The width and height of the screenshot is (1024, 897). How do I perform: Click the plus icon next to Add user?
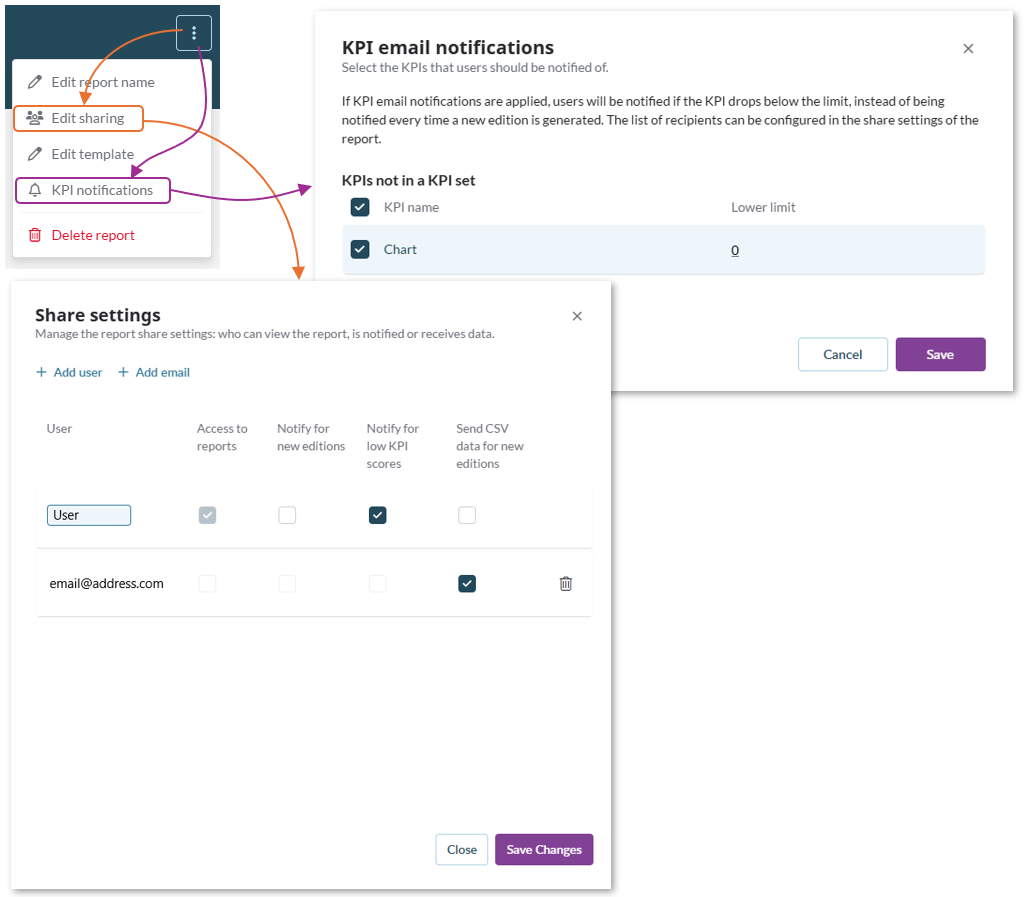(x=41, y=372)
